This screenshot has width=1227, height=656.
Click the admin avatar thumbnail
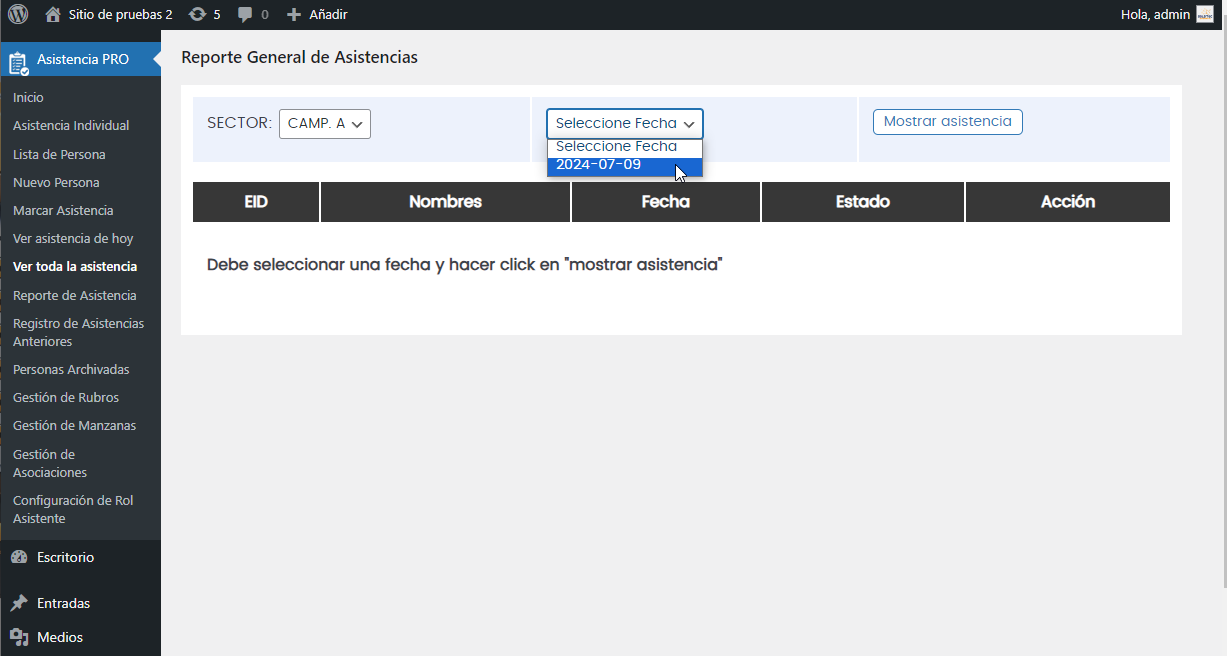(x=1204, y=15)
